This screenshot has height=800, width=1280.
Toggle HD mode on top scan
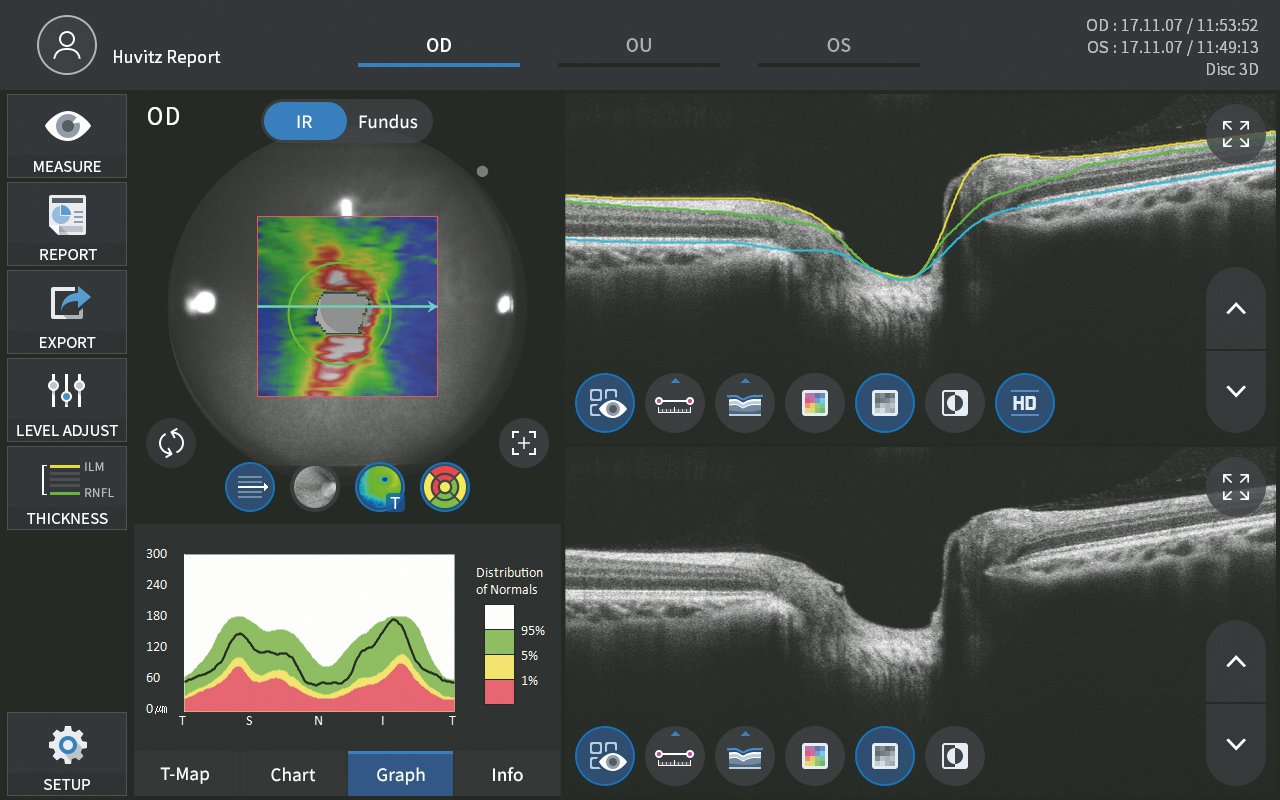[x=1024, y=404]
